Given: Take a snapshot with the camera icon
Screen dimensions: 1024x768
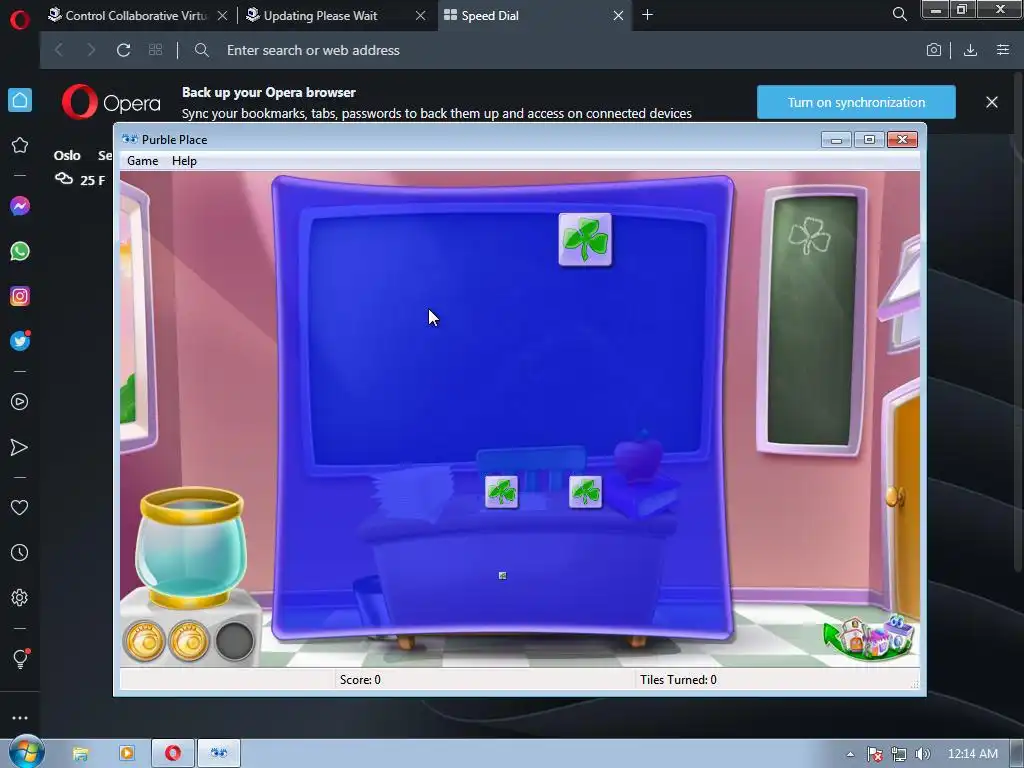Looking at the screenshot, I should [x=933, y=50].
